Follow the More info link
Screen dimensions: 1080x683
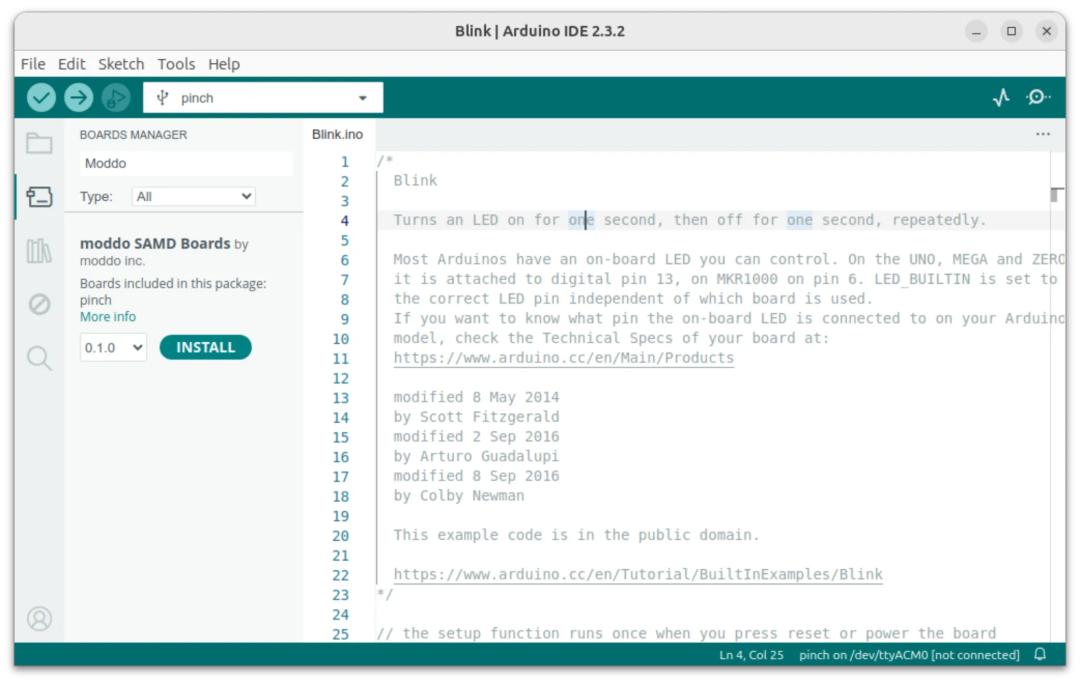[x=107, y=317]
